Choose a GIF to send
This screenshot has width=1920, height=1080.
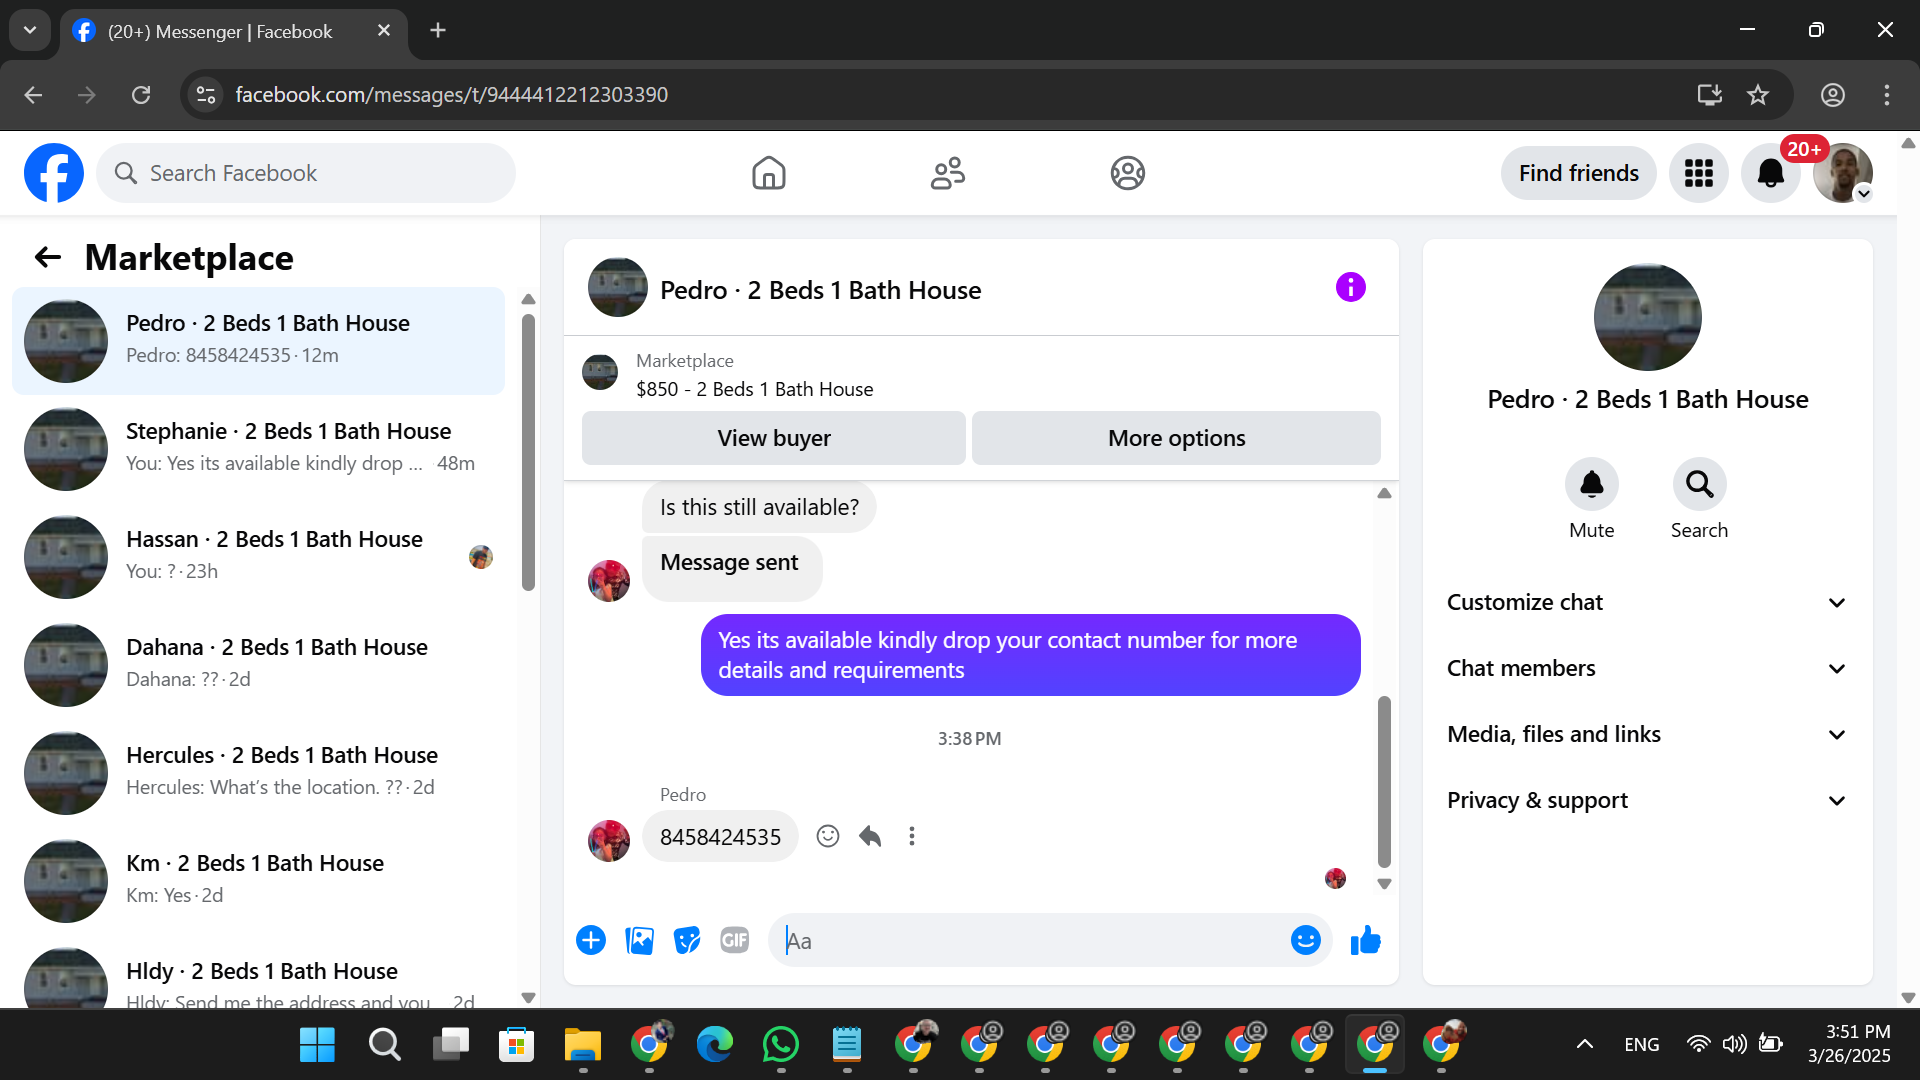[734, 940]
